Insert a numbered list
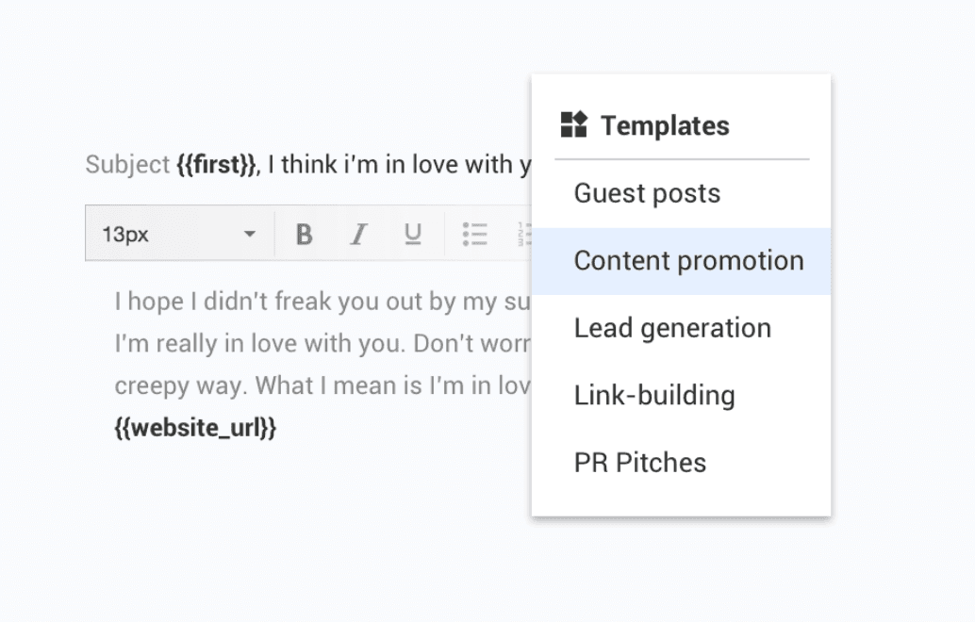This screenshot has width=975, height=622. [x=524, y=235]
